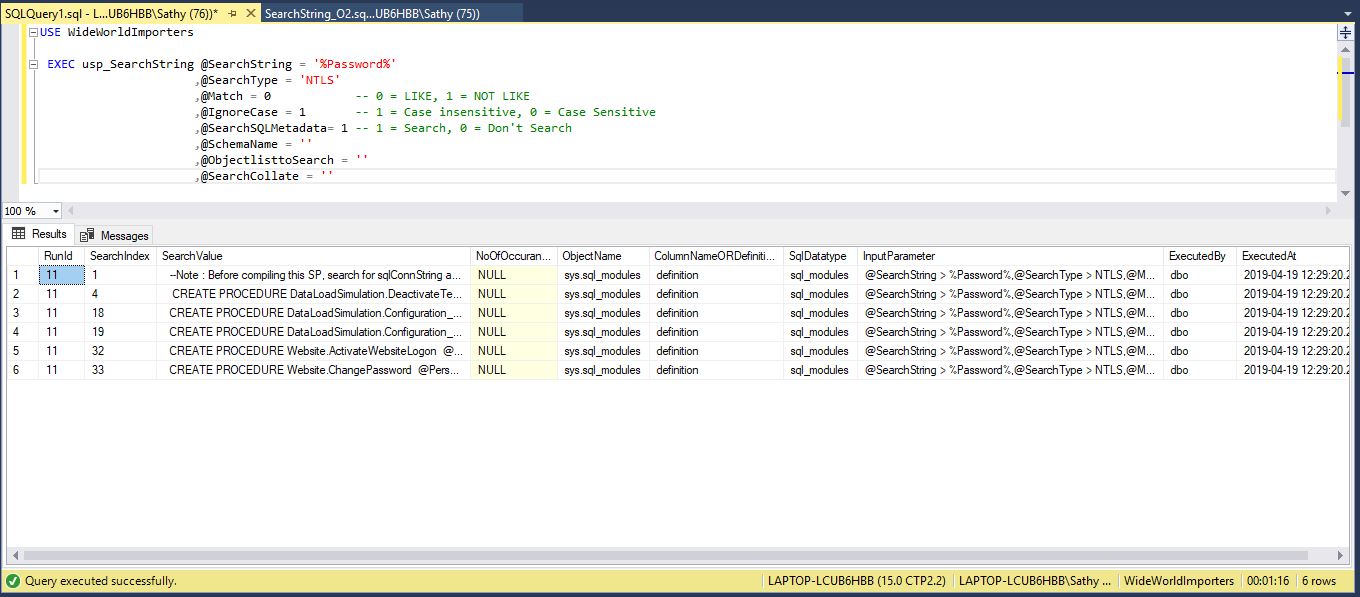Image resolution: width=1360 pixels, height=597 pixels.
Task: Click the editor split window handle icon
Action: [x=1345, y=32]
